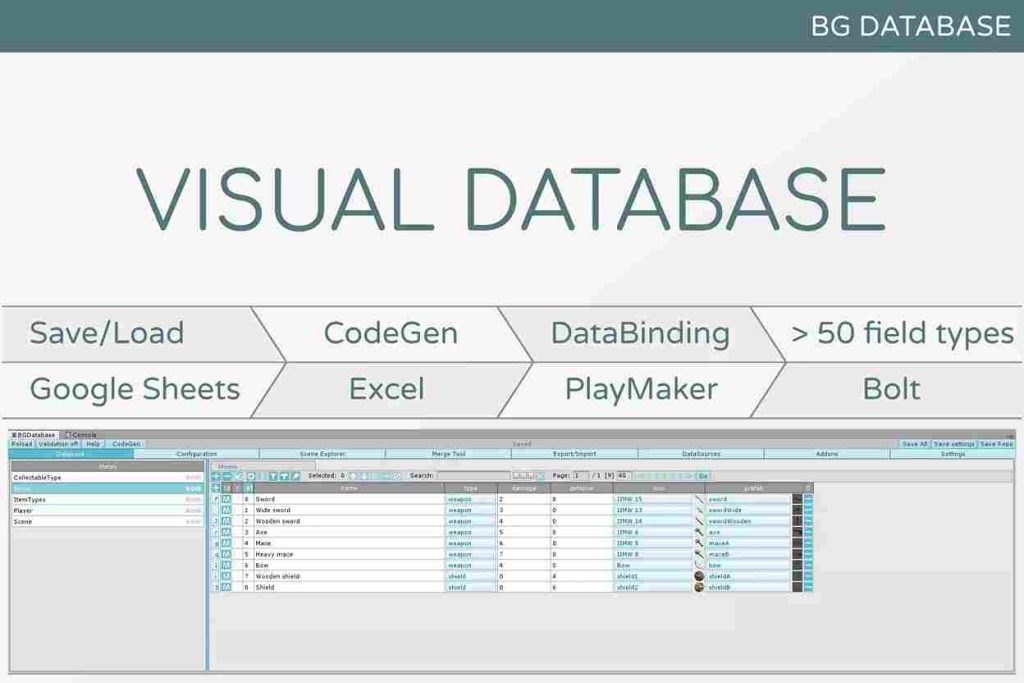Open type dropdown for Sword row
The height and width of the screenshot is (683, 1024).
click(x=470, y=499)
